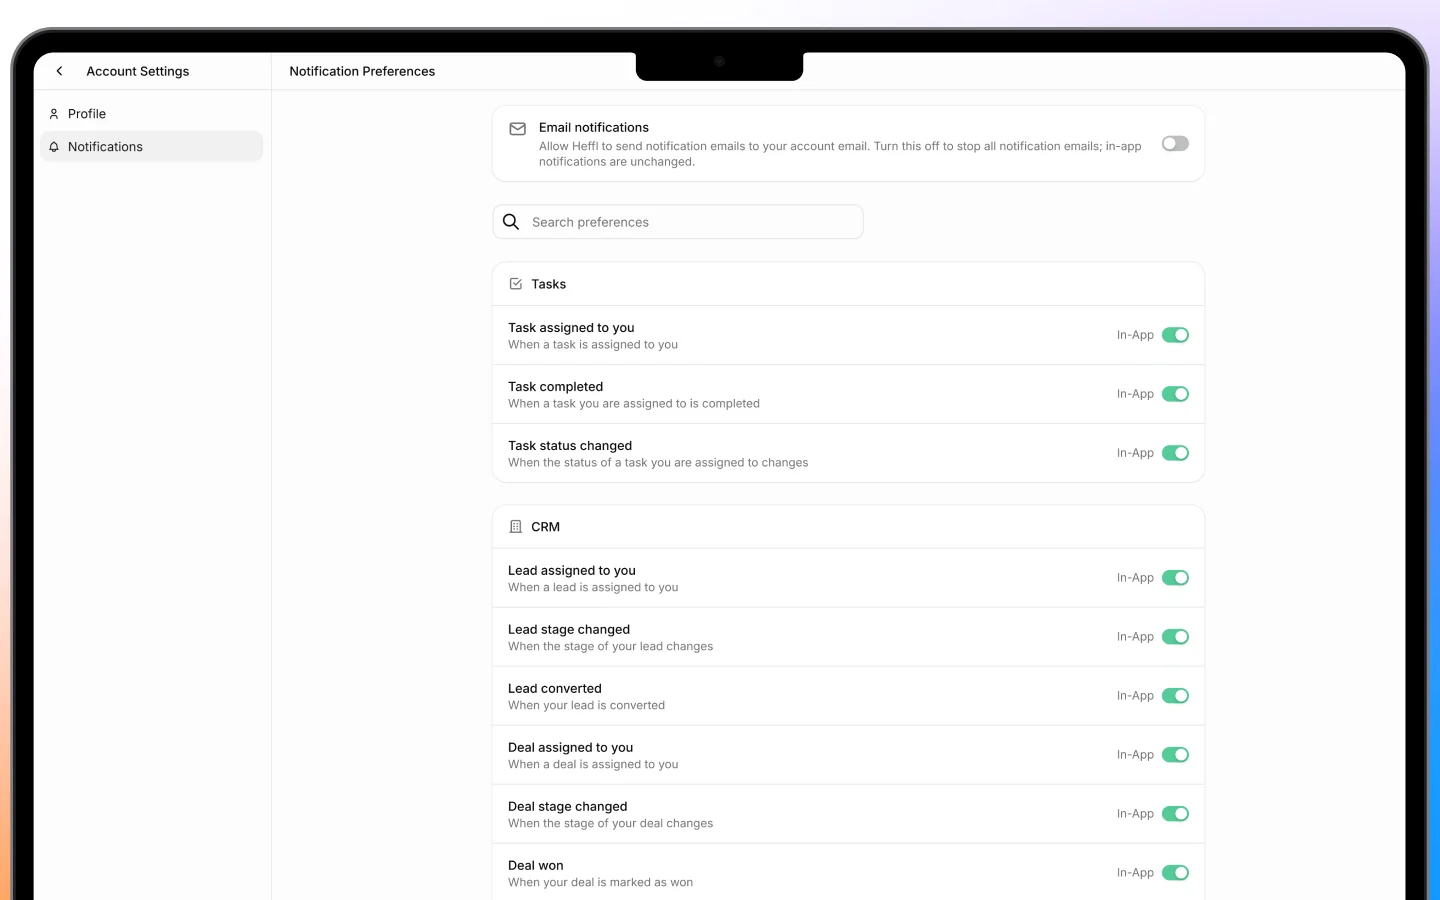
Task: Go back using the arrow beside Account Settings
Action: tap(60, 71)
